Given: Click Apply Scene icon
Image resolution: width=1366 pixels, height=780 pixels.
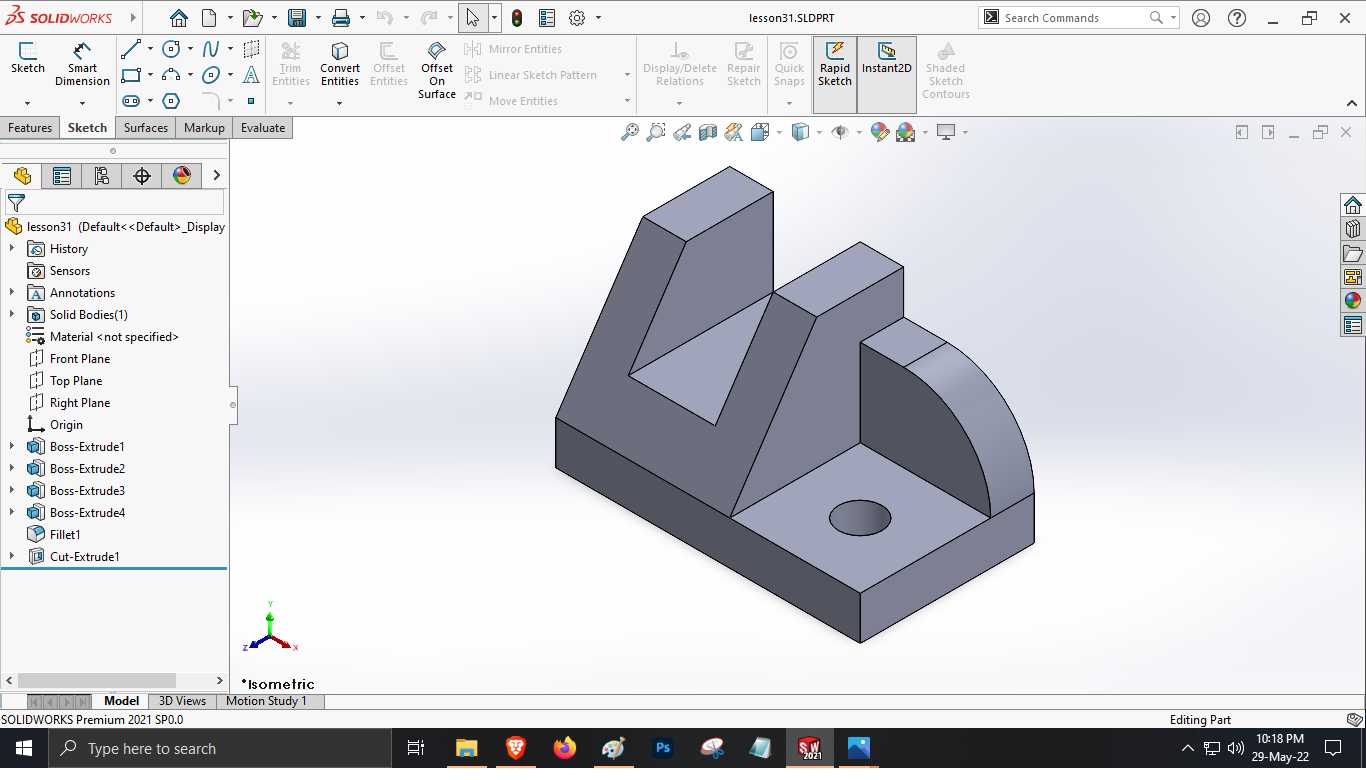Looking at the screenshot, I should tap(906, 132).
